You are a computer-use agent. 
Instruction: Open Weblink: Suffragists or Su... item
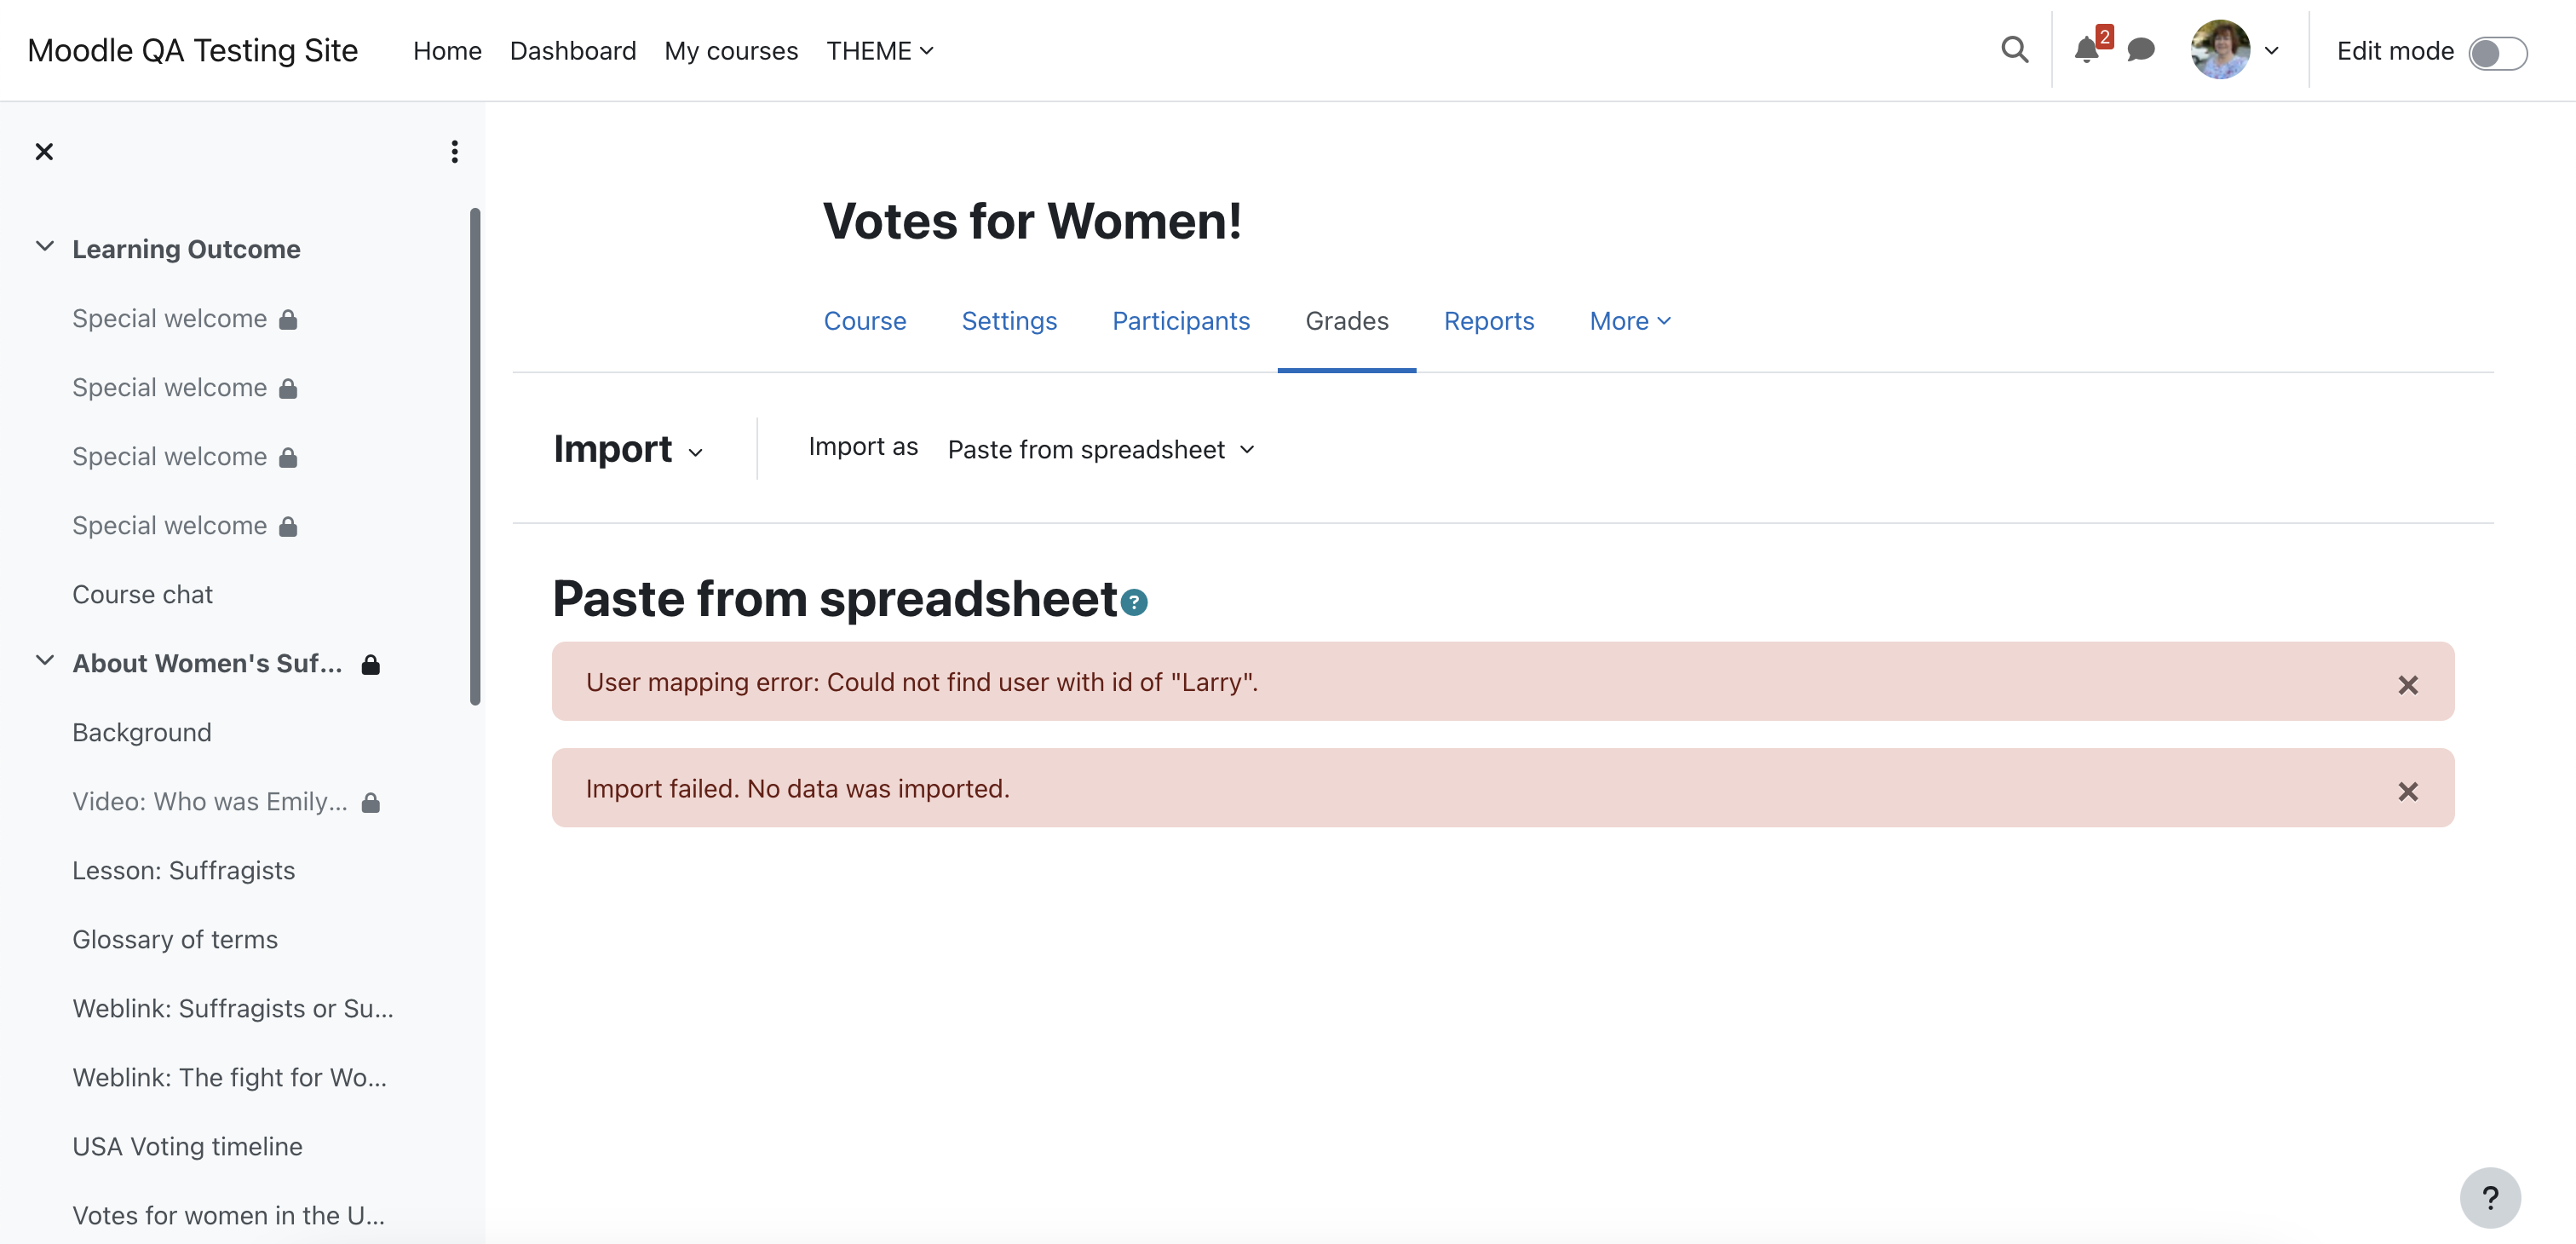click(233, 1009)
